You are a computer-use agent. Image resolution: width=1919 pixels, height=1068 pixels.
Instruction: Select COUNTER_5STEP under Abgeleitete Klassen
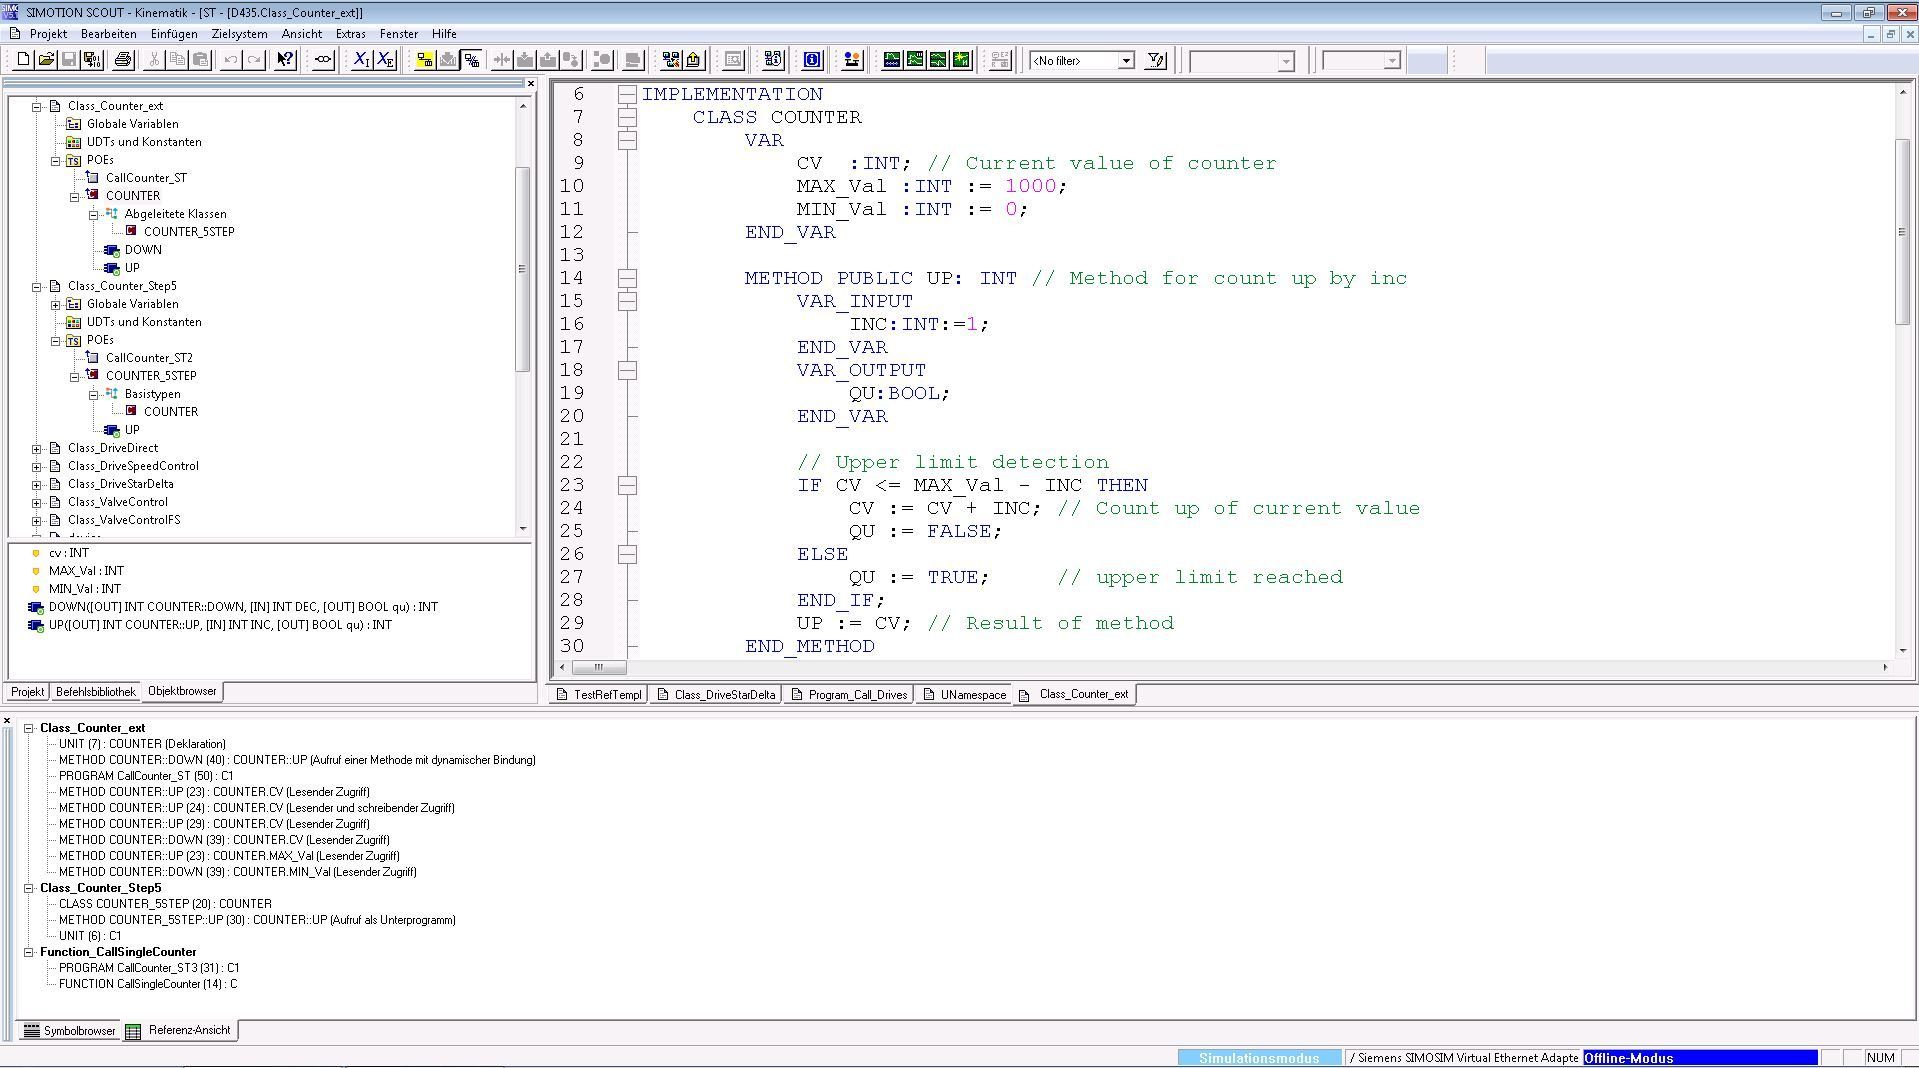pos(188,232)
